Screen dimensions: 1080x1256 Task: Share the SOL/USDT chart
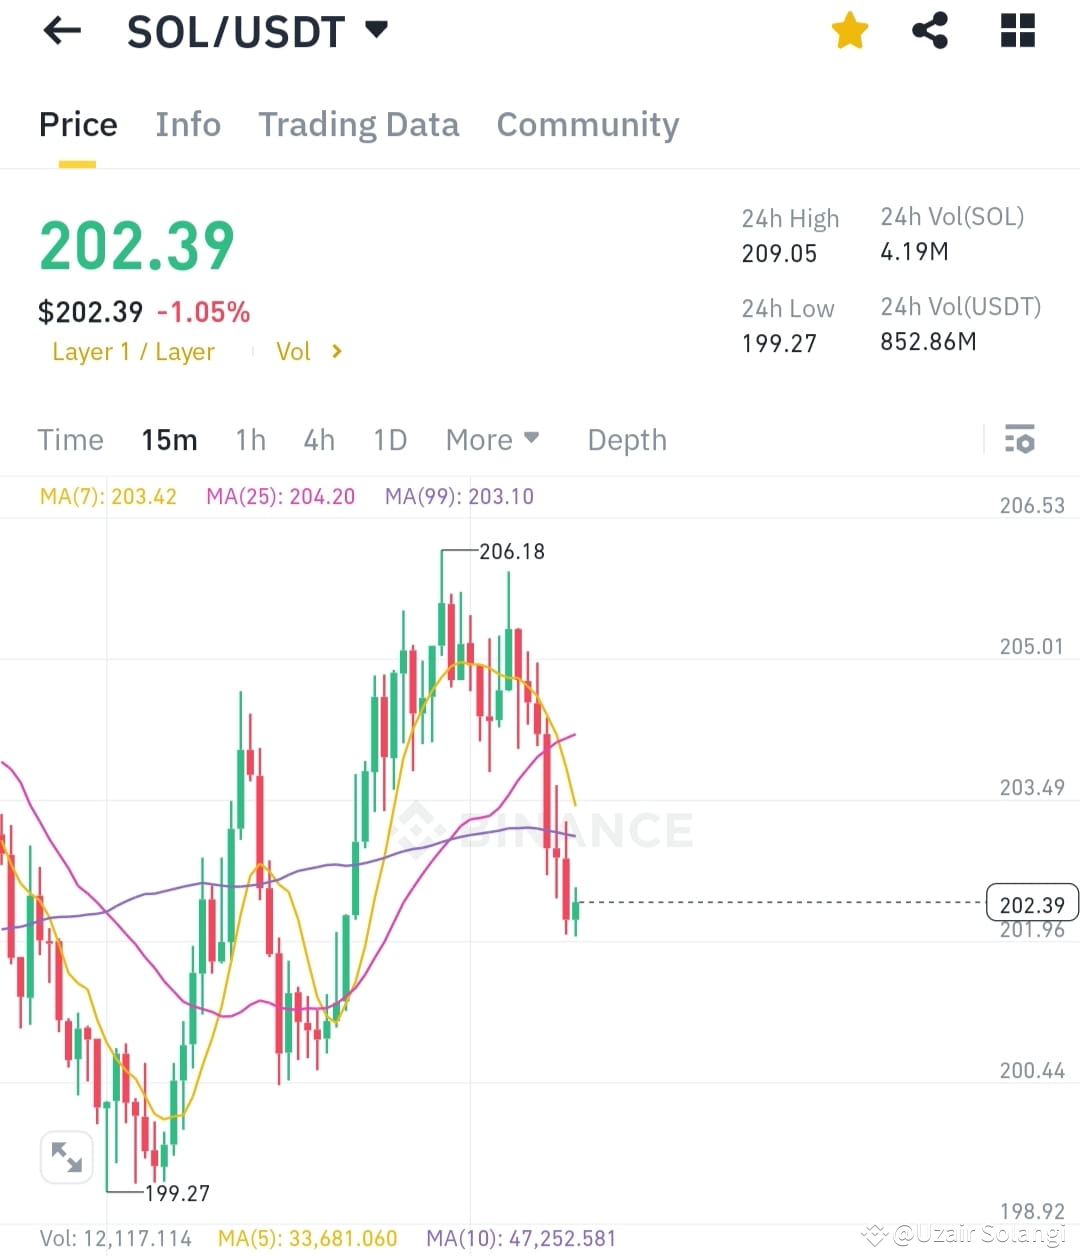(x=930, y=30)
